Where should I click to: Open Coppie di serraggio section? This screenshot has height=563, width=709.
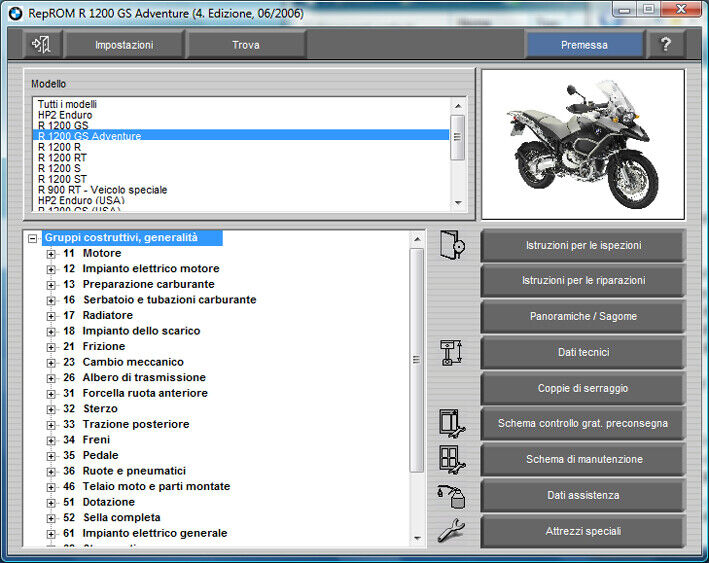pos(583,388)
